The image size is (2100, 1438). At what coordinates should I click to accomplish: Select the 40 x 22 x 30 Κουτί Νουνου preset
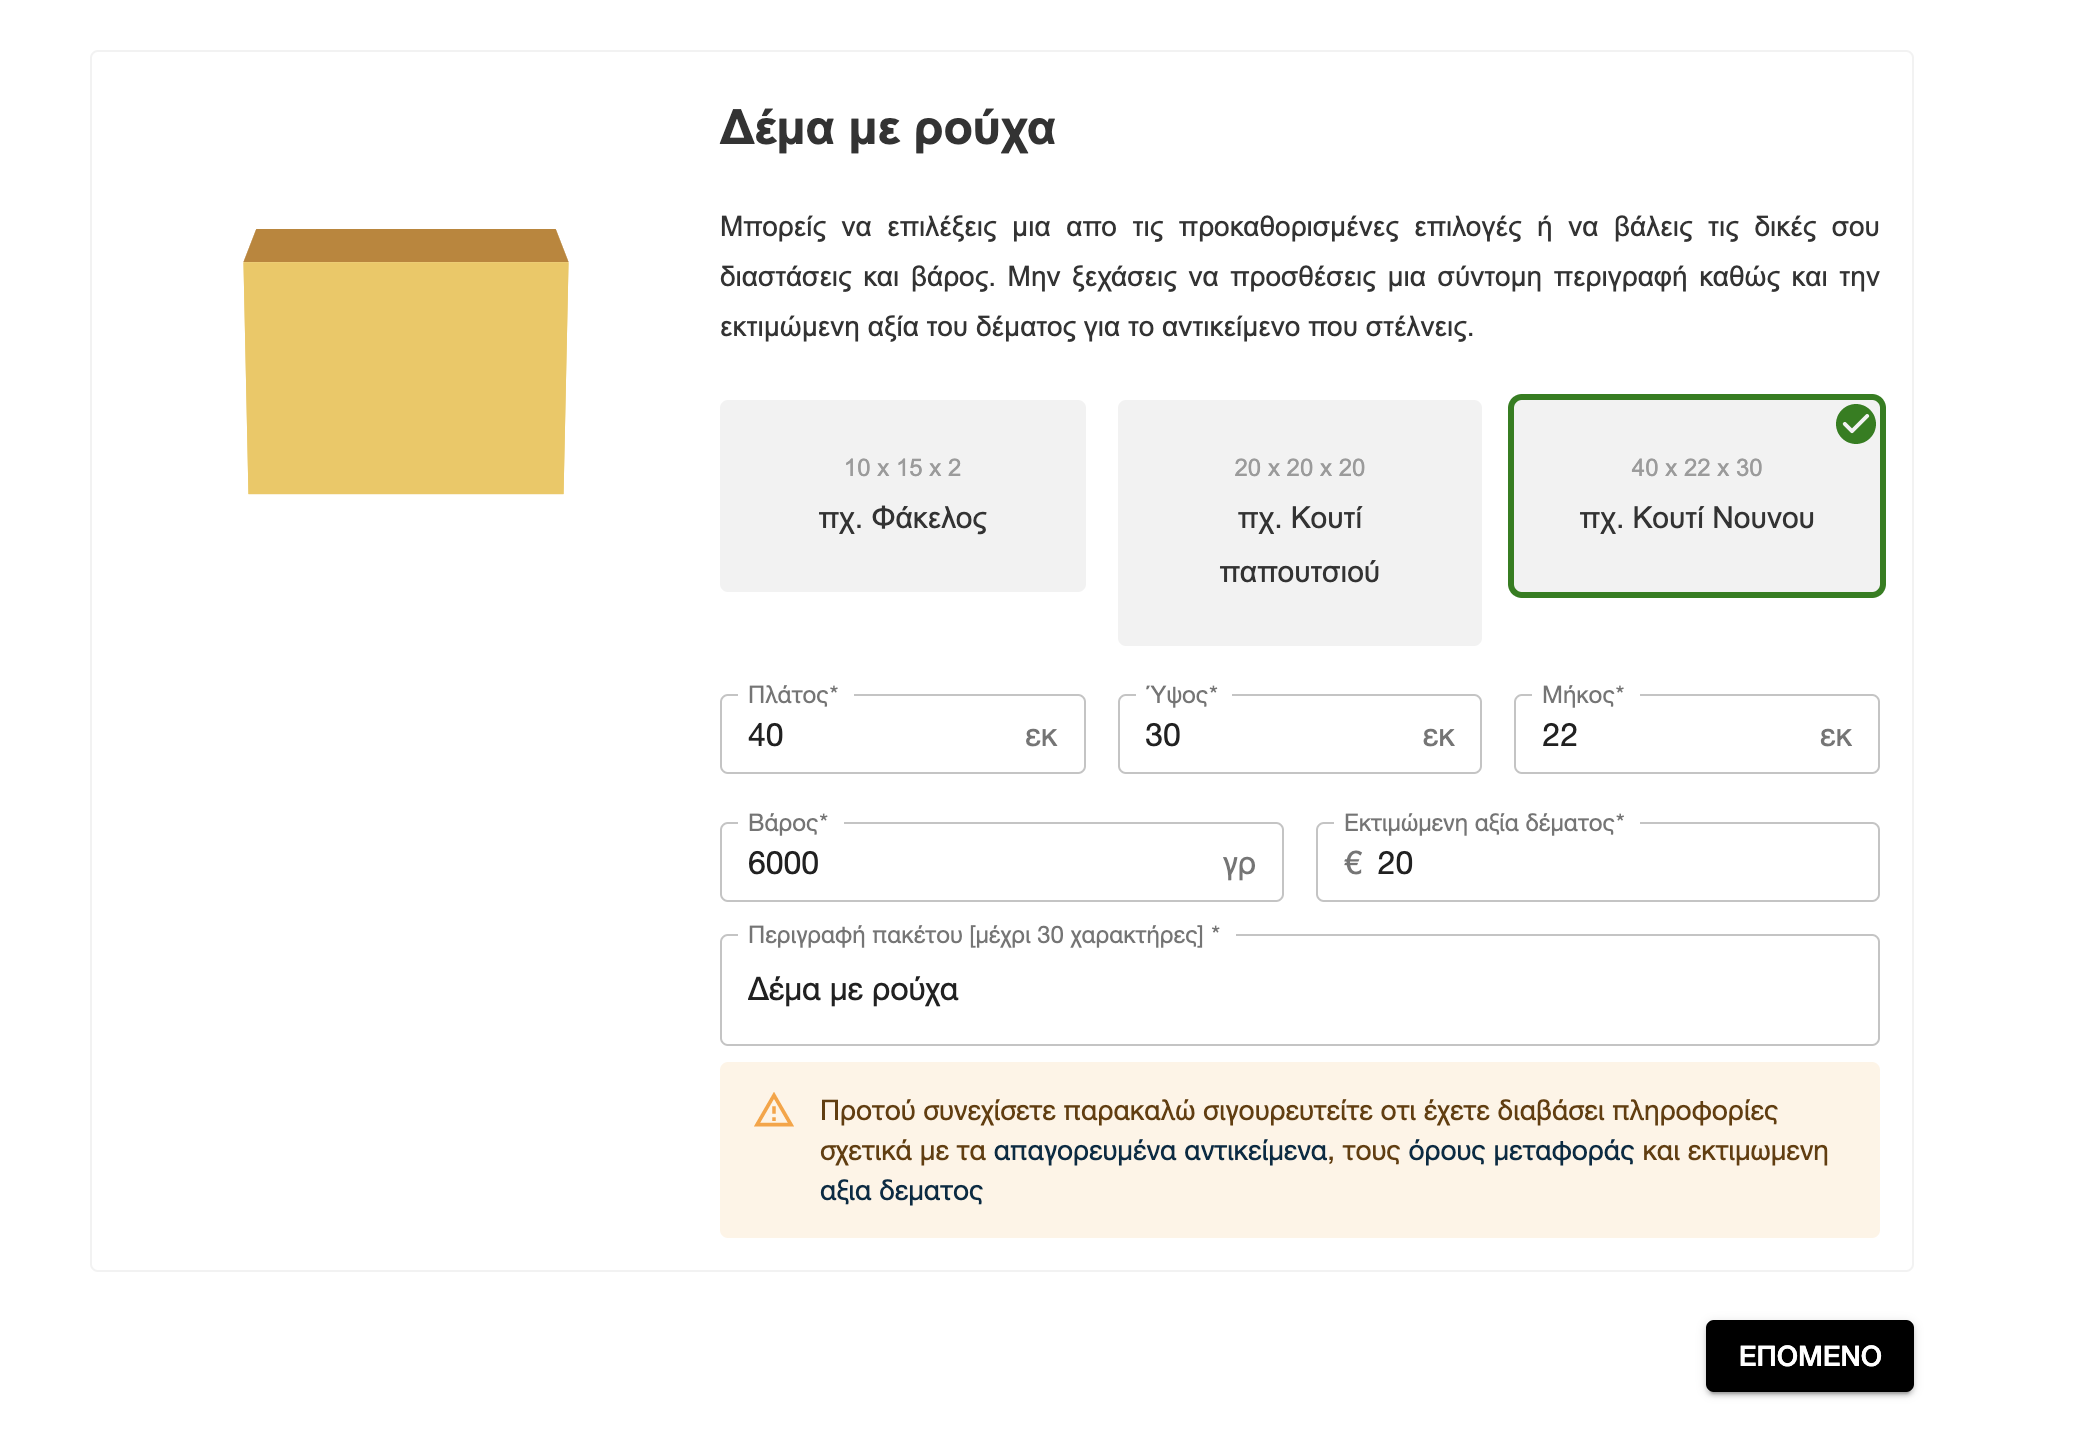tap(1696, 496)
